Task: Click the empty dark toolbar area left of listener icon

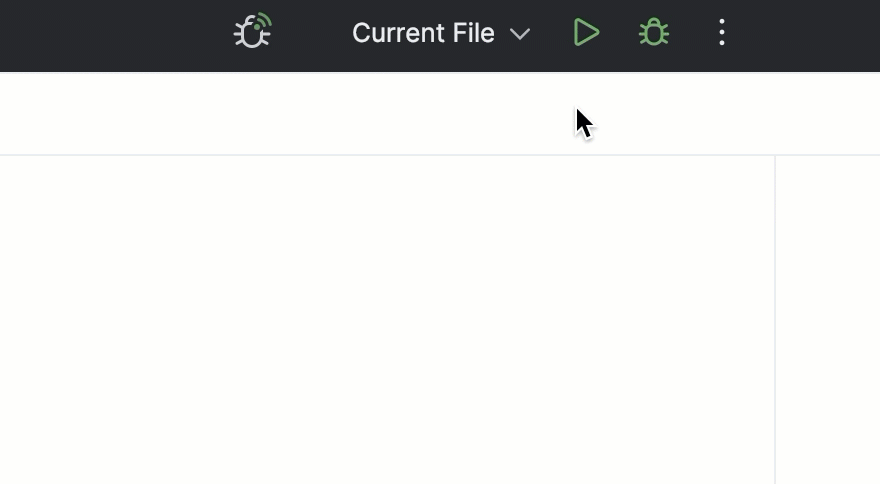Action: tap(112, 35)
